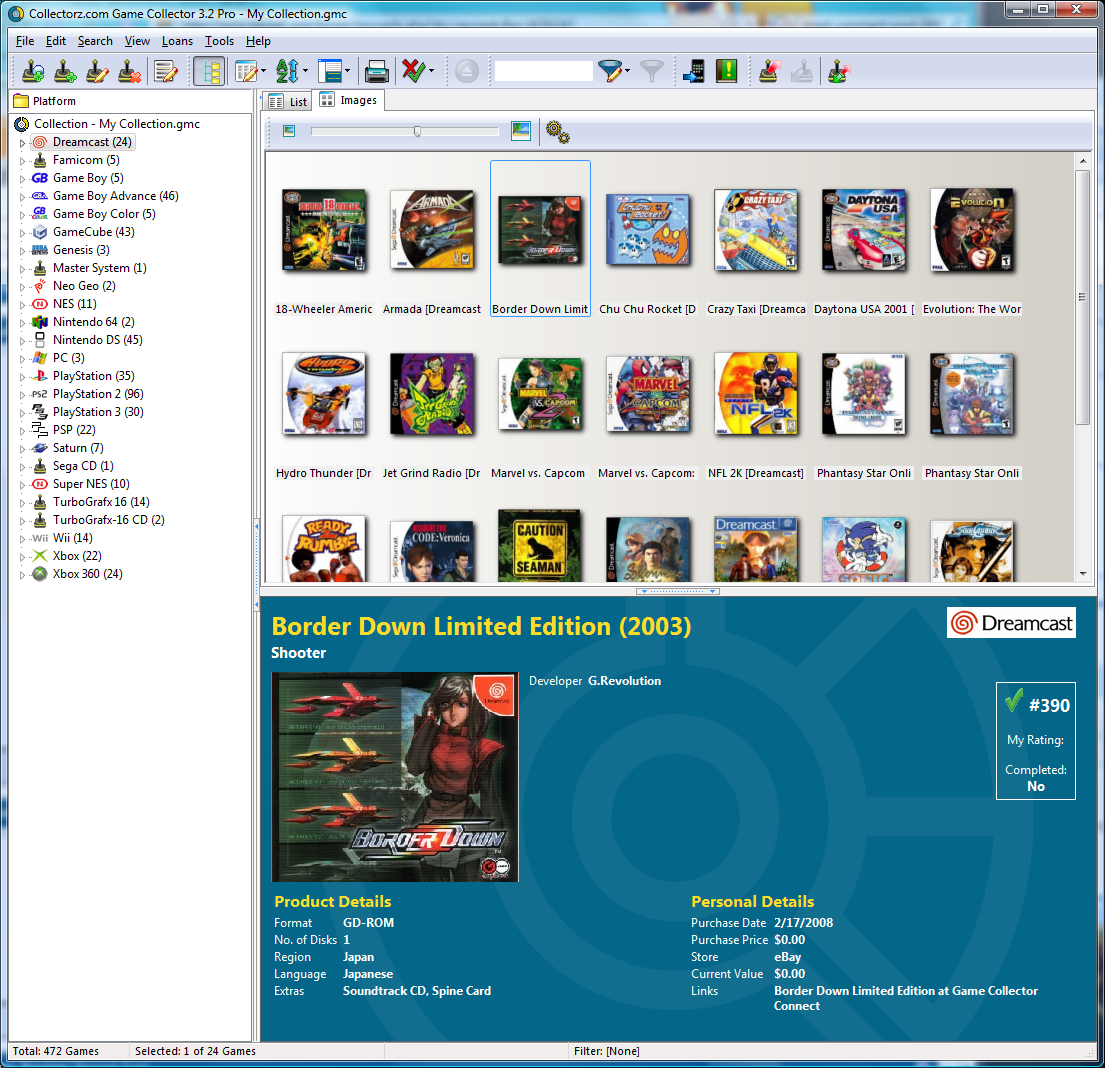Open the Edit Multiple Games notepad icon
Screen dimensions: 1105x1068
click(166, 71)
